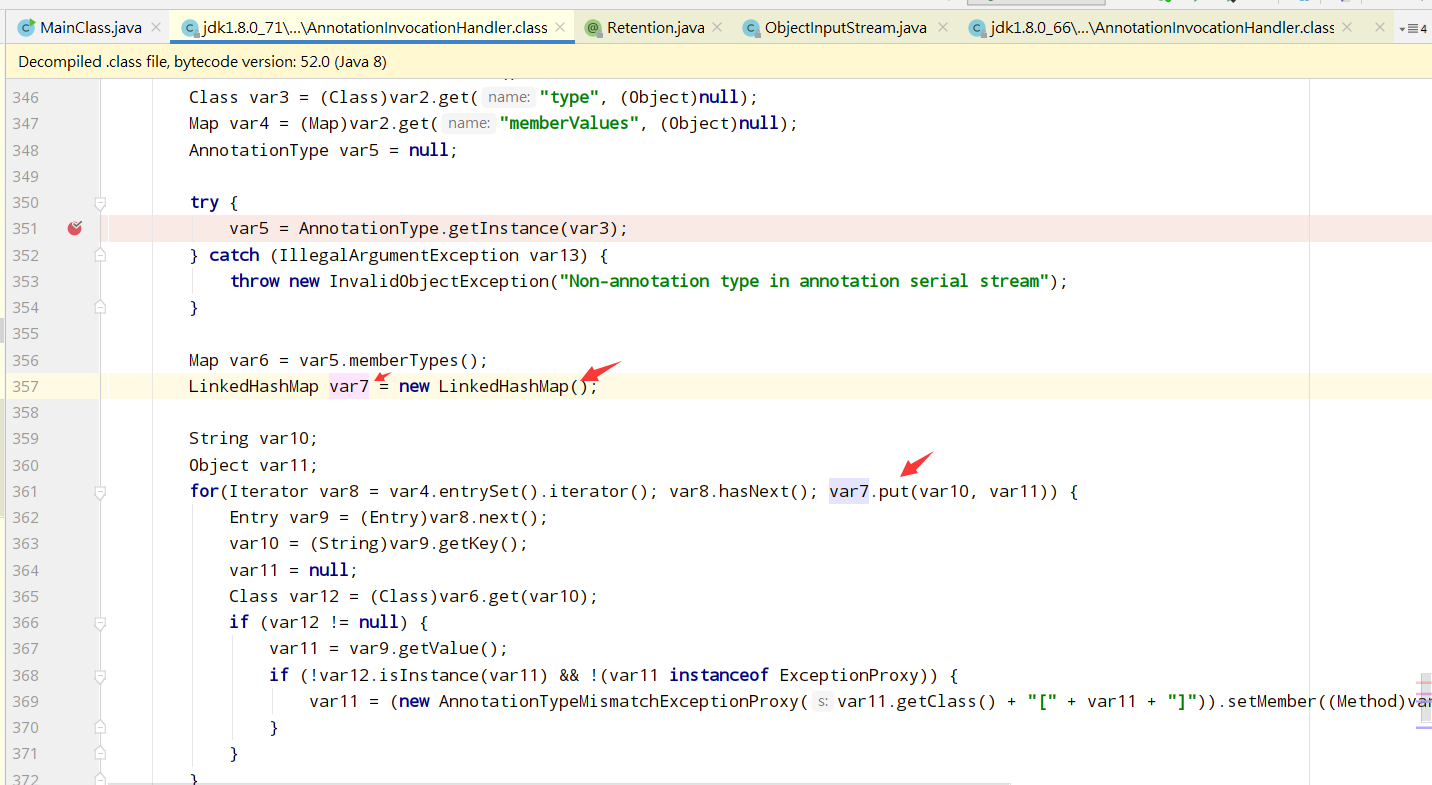The image size is (1432, 785).
Task: Collapse the nested if at line 368
Action: (100, 675)
